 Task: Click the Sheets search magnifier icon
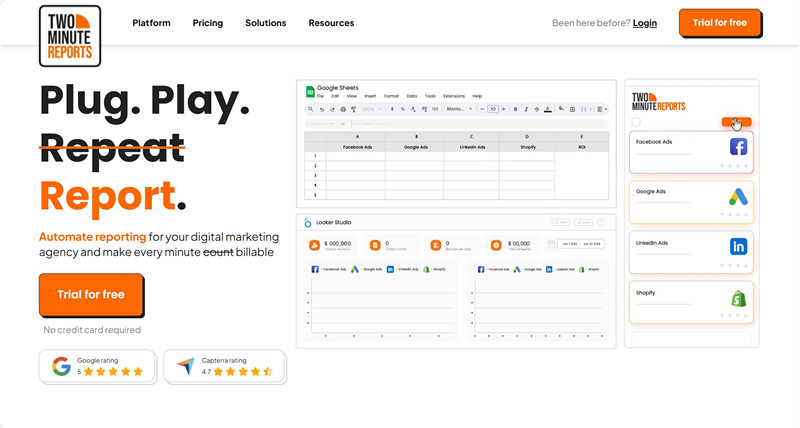[310, 109]
